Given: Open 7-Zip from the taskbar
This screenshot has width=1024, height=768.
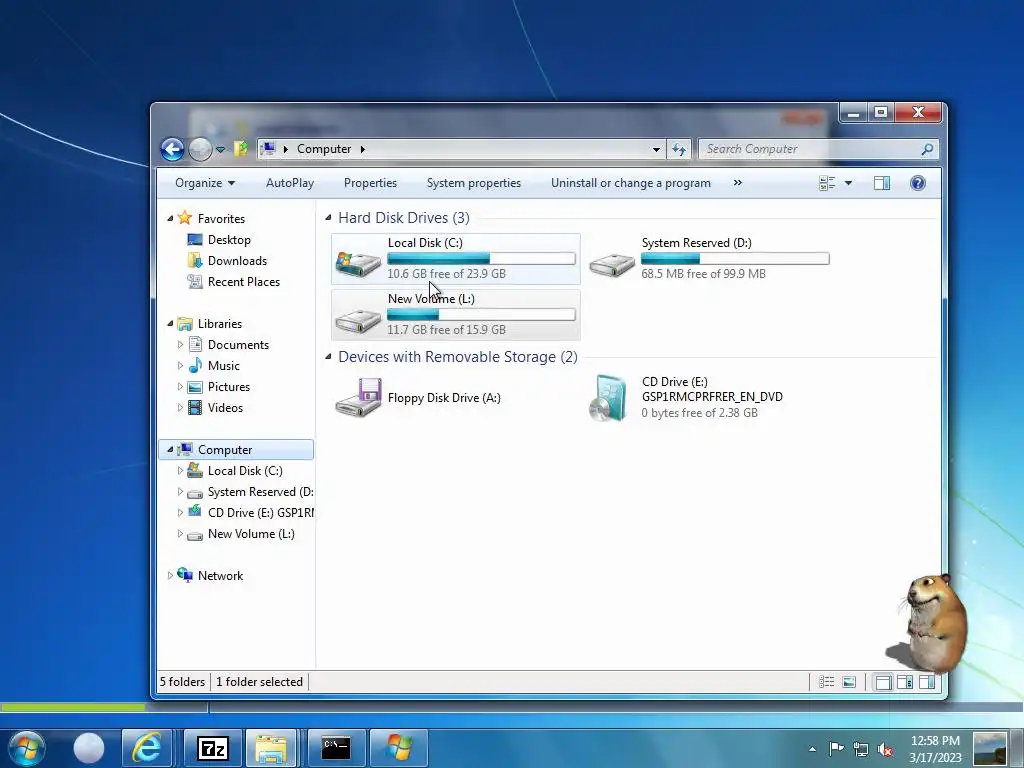Looking at the screenshot, I should coord(213,748).
